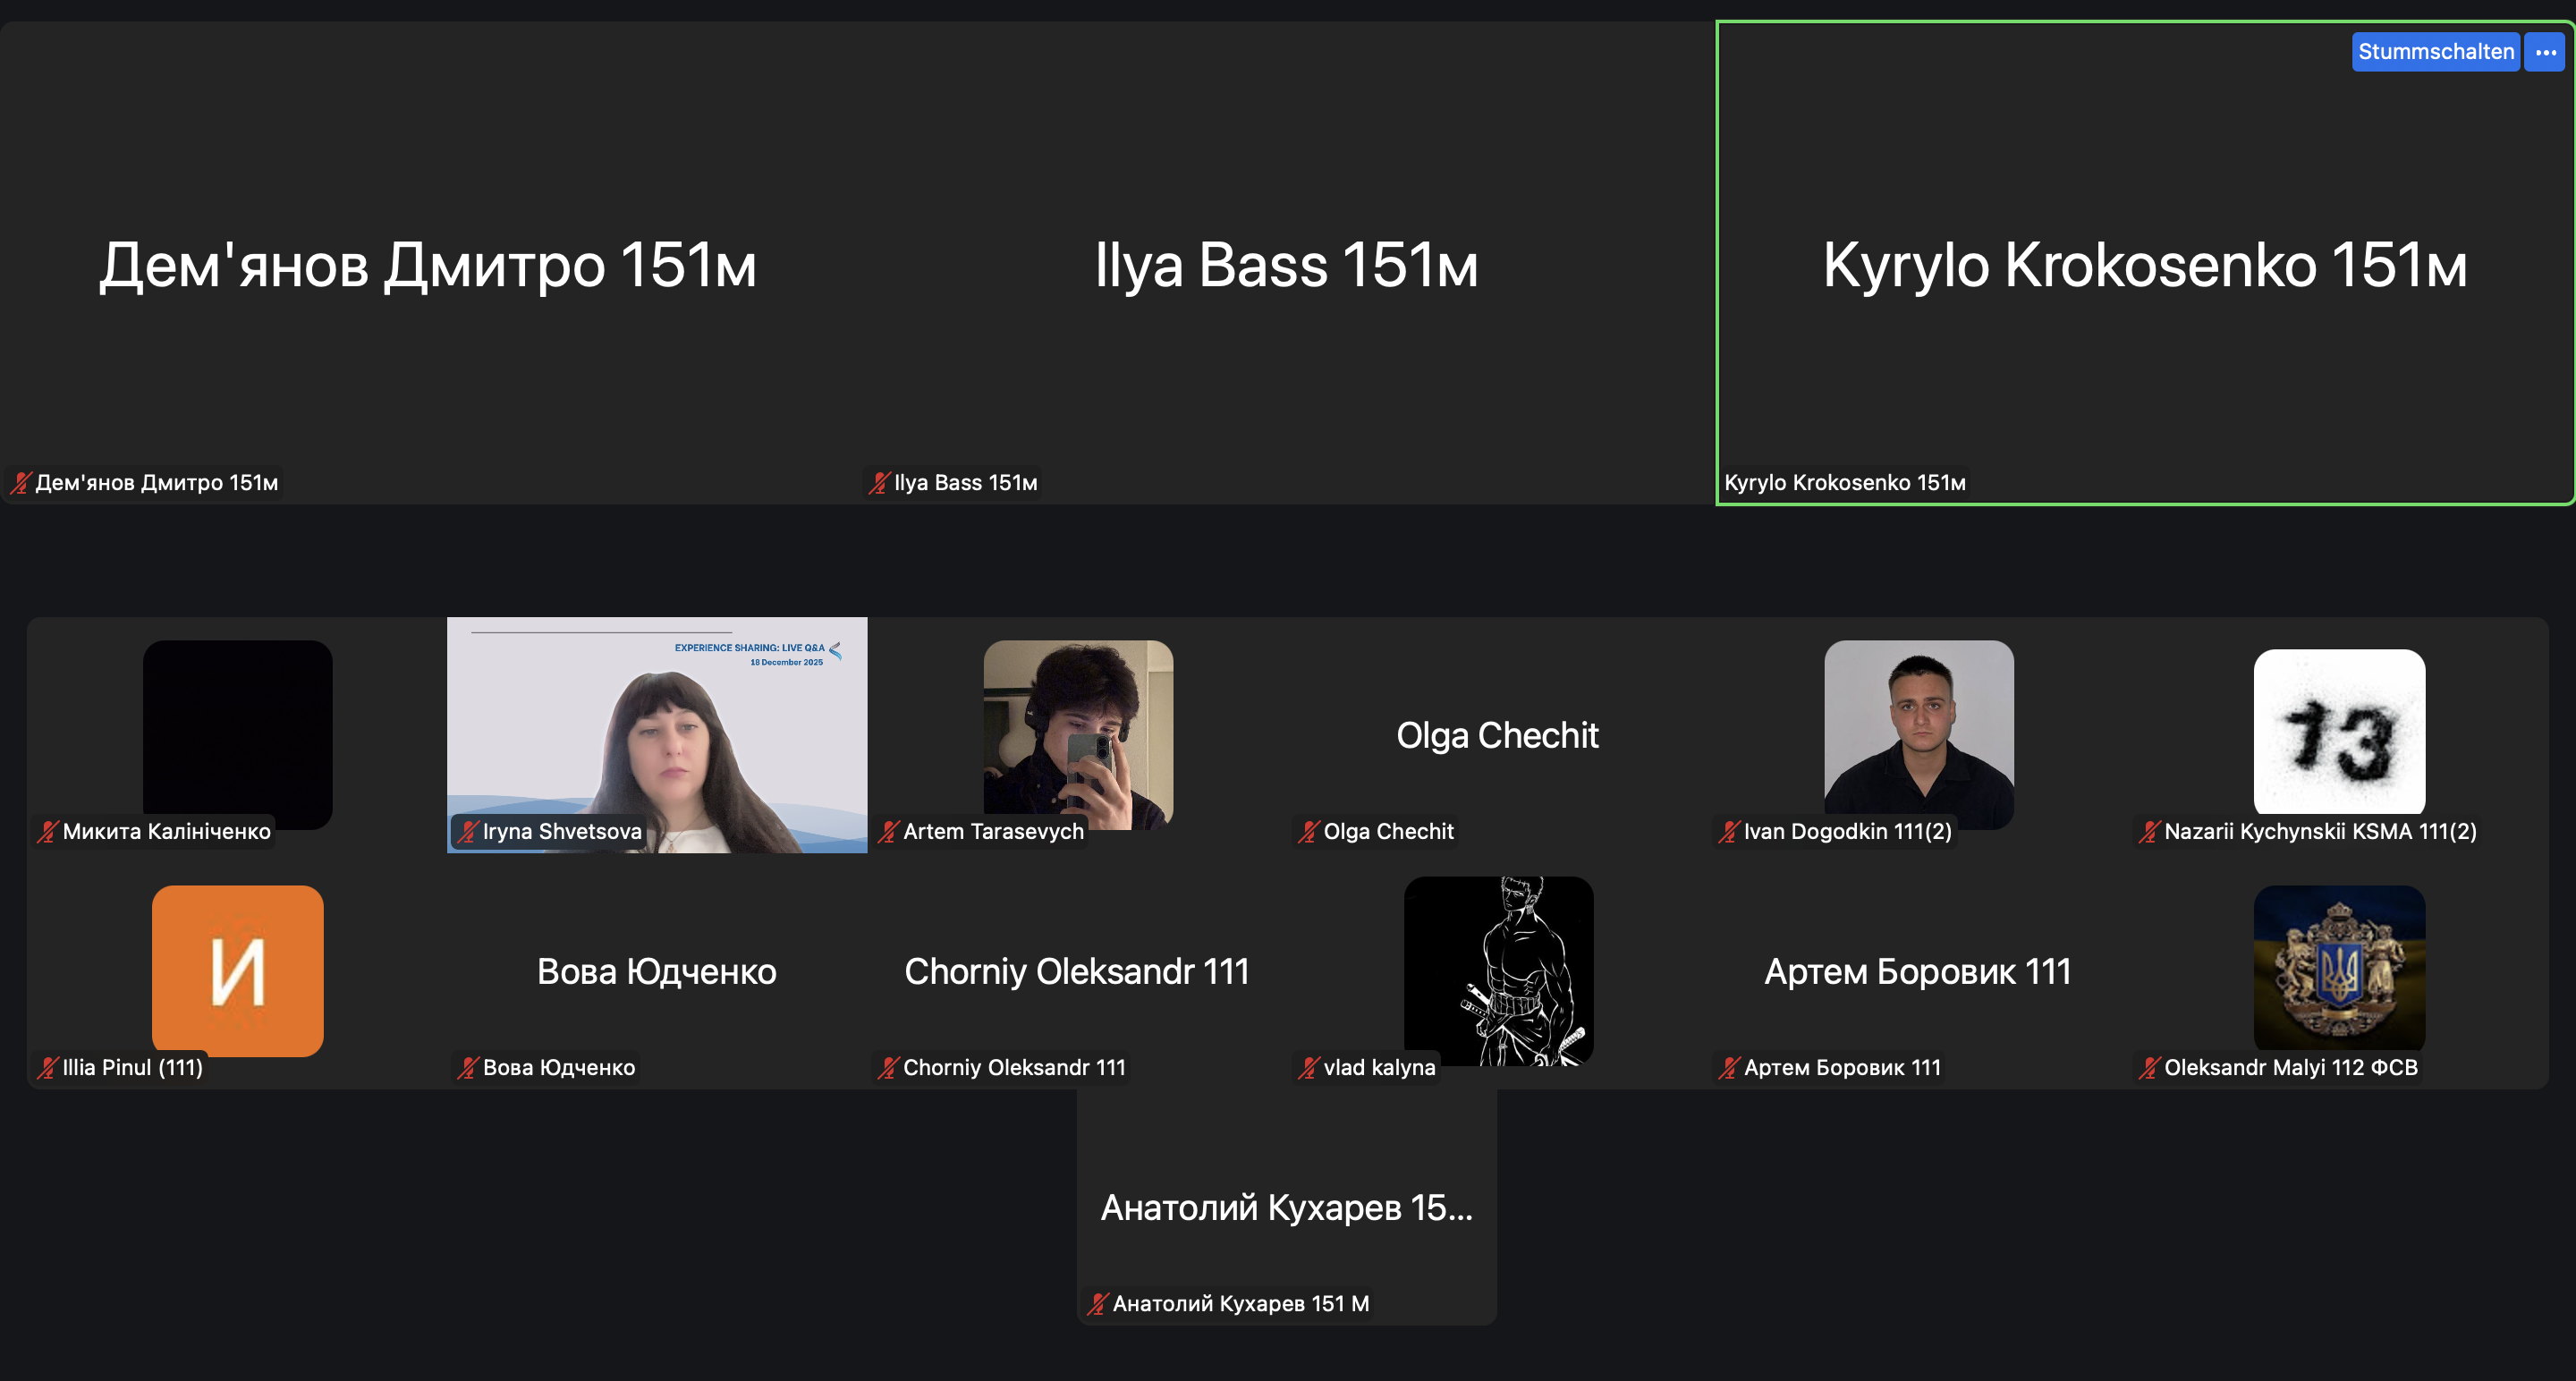This screenshot has height=1381, width=2576.
Task: Click muted mic icon beside Анатолий Кухарев
Action: point(1098,1304)
